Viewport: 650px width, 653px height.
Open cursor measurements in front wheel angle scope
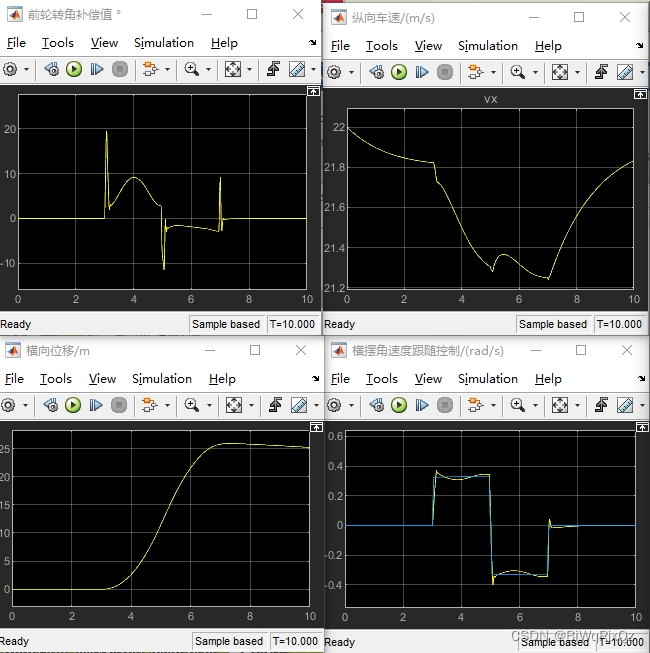pyautogui.click(x=297, y=69)
